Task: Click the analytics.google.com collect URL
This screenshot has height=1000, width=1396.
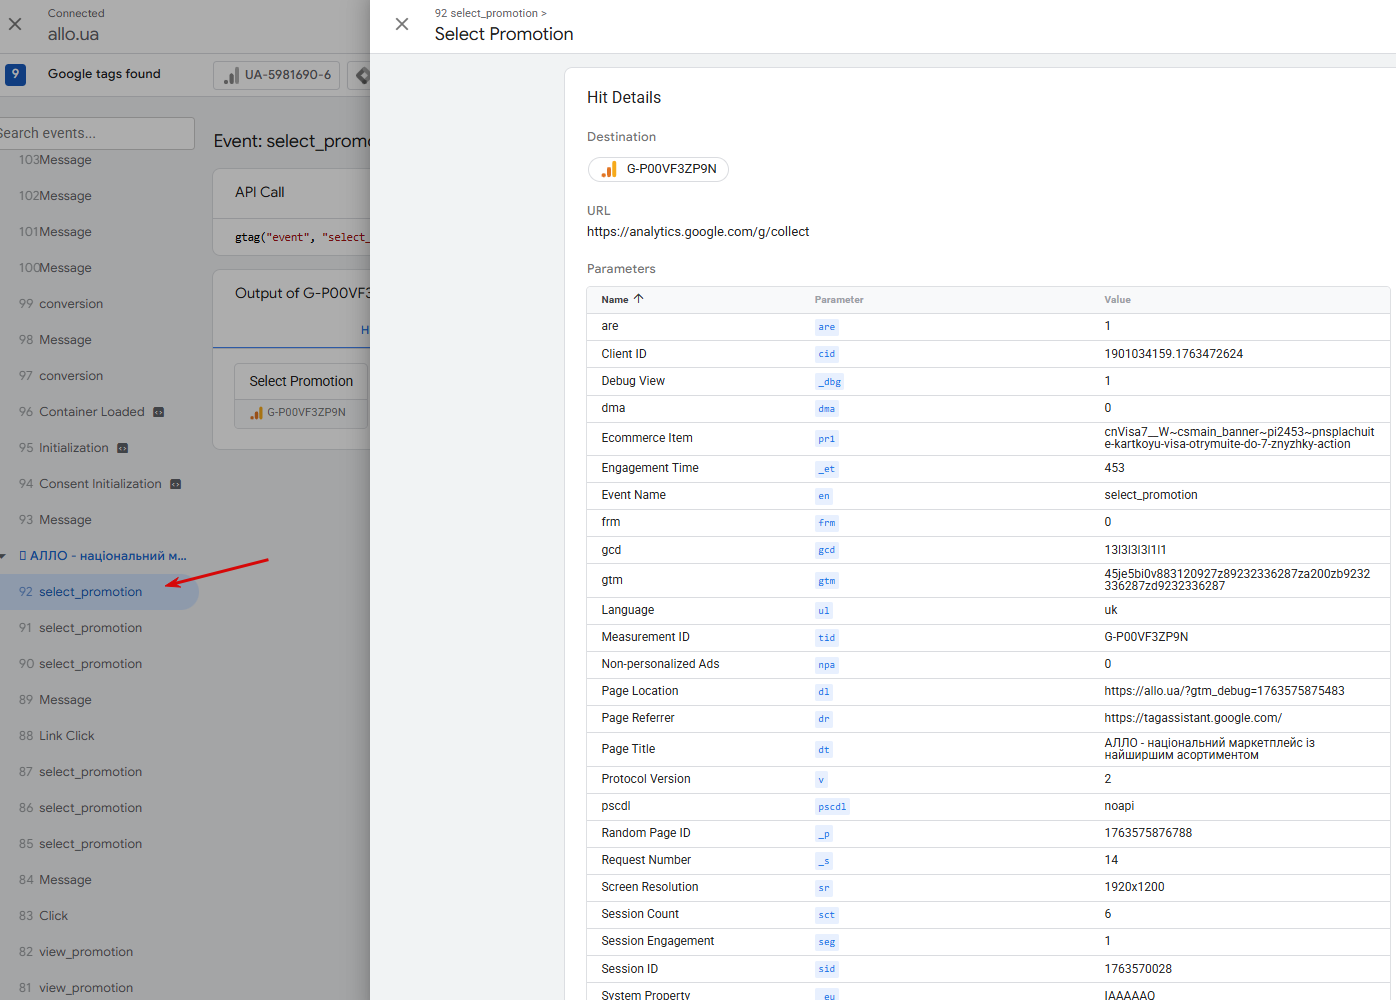Action: (698, 232)
